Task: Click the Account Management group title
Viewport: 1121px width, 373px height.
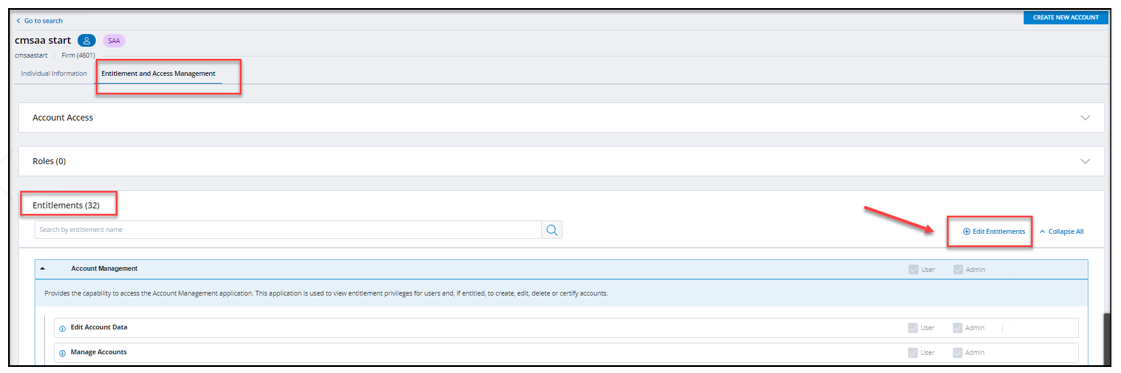Action: [104, 269]
